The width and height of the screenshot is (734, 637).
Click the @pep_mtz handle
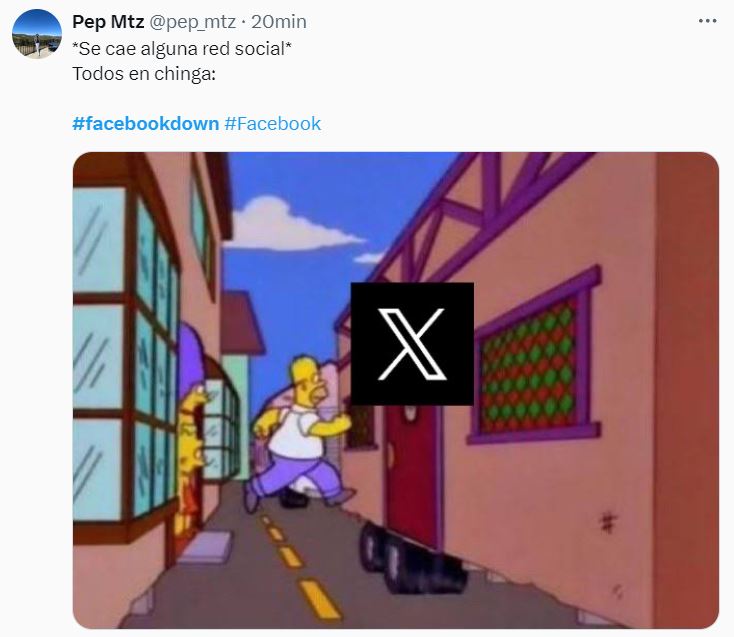192,22
